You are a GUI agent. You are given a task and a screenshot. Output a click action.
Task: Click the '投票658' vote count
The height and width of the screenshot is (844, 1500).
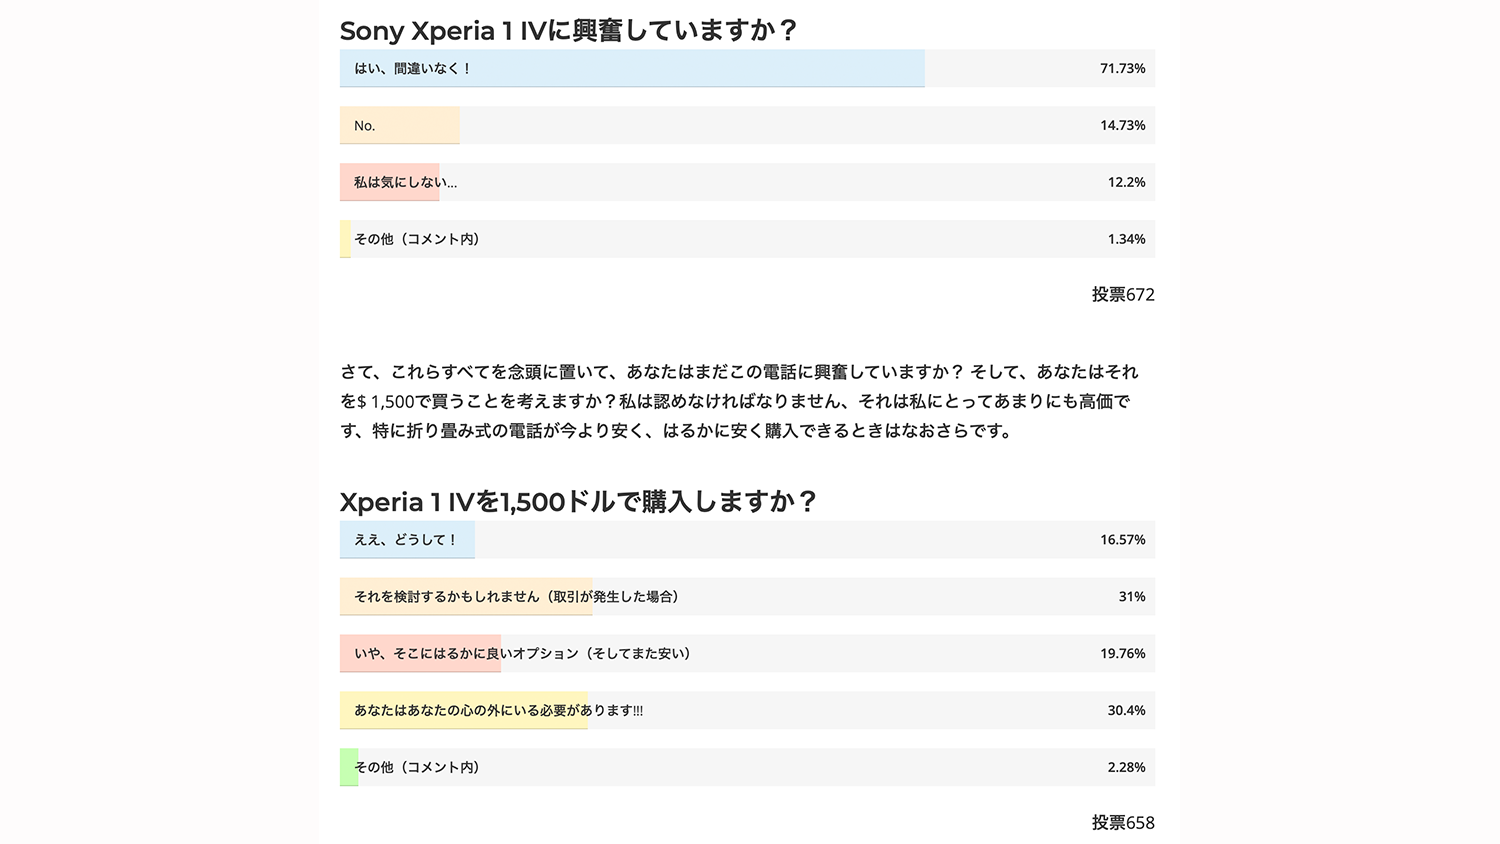1122,823
